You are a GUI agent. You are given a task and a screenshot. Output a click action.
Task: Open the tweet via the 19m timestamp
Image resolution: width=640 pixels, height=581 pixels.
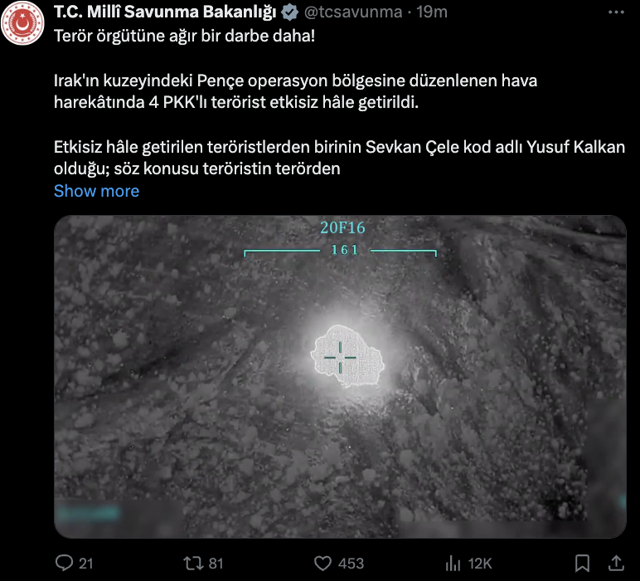click(x=431, y=13)
